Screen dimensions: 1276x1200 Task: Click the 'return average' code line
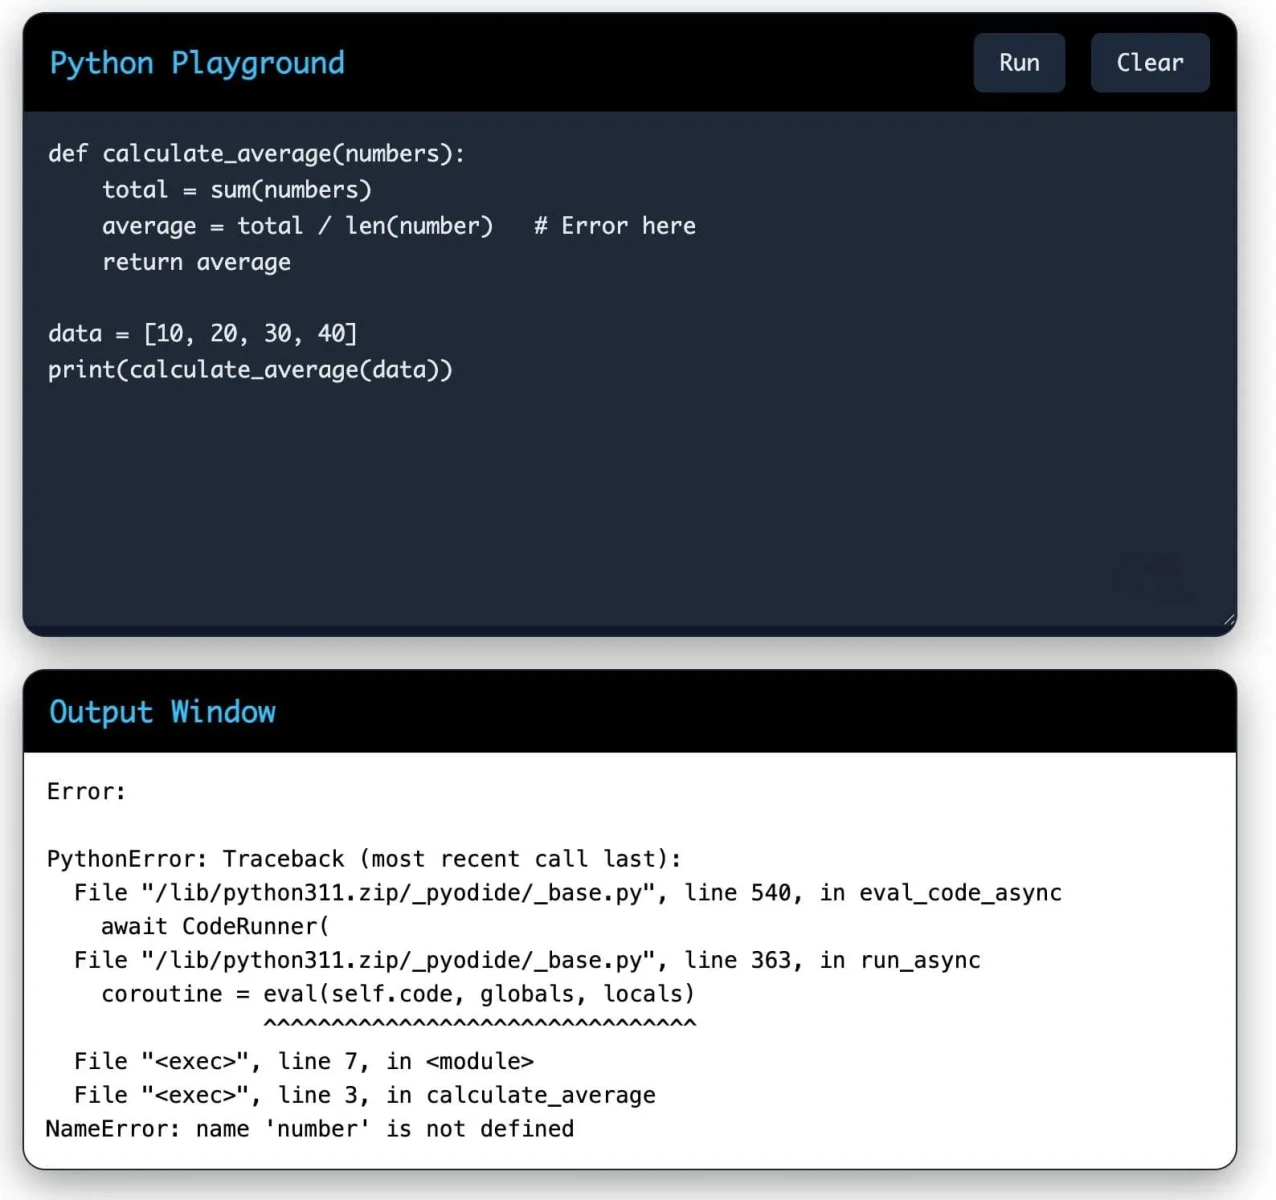(197, 262)
